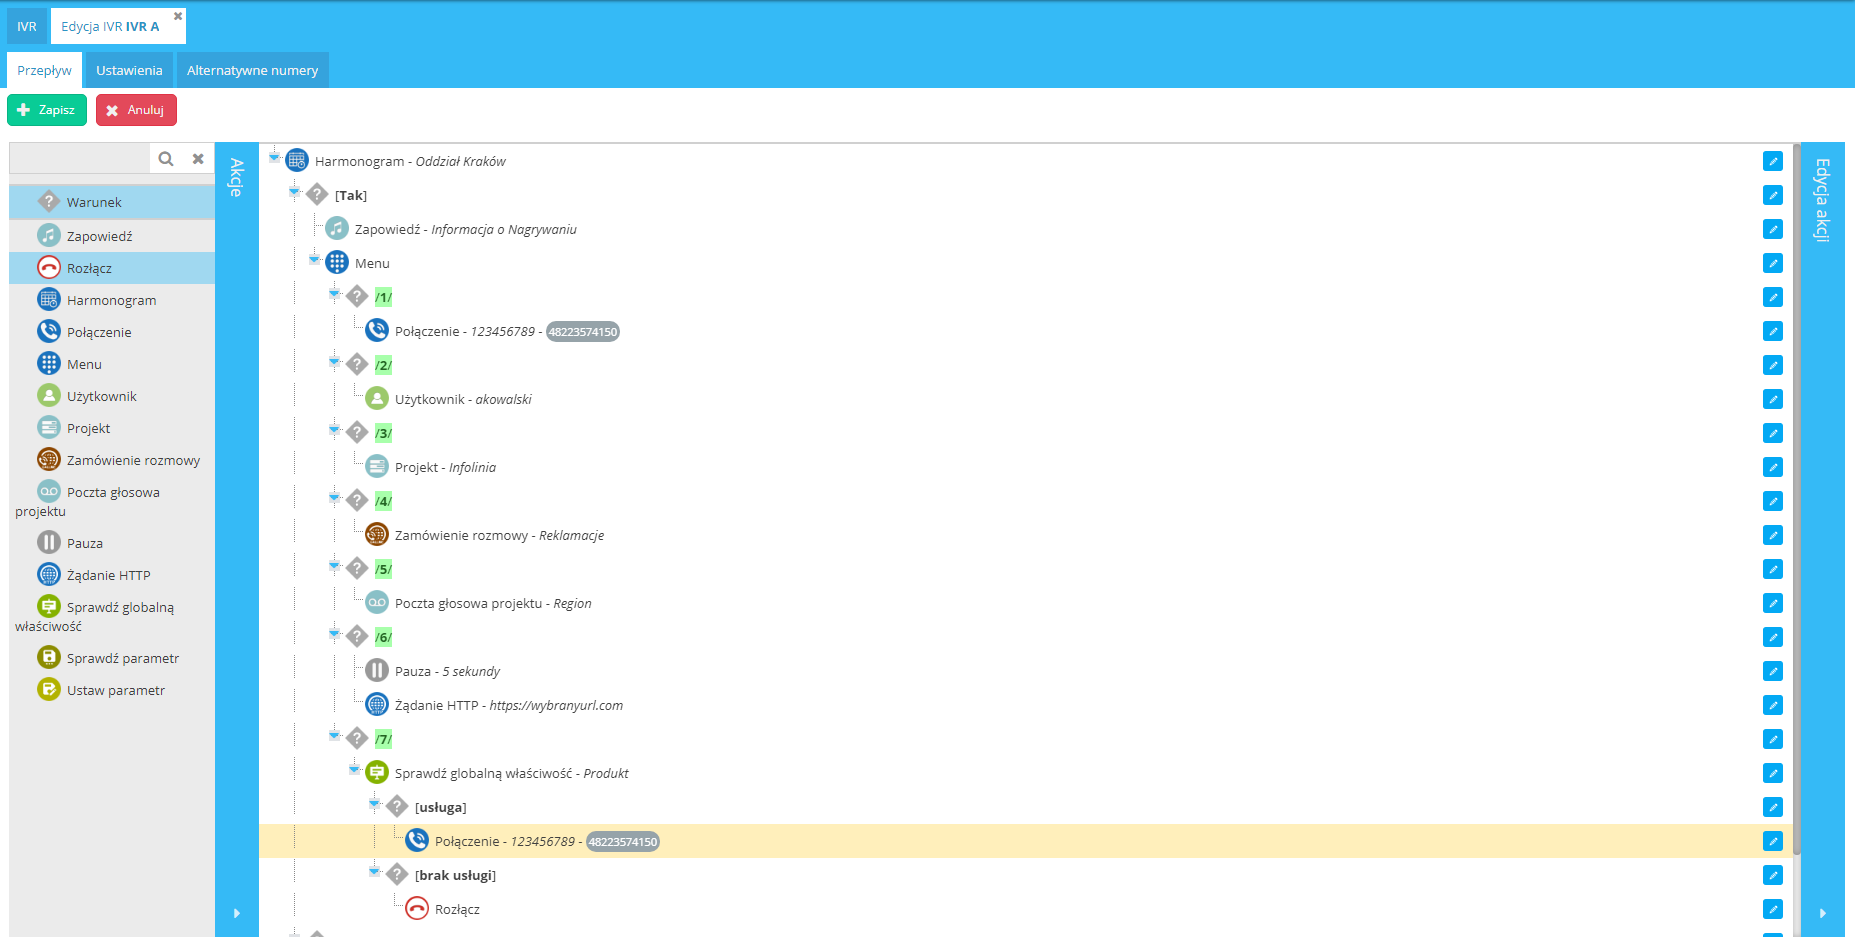Collapse the Menu node in tree

[314, 259]
